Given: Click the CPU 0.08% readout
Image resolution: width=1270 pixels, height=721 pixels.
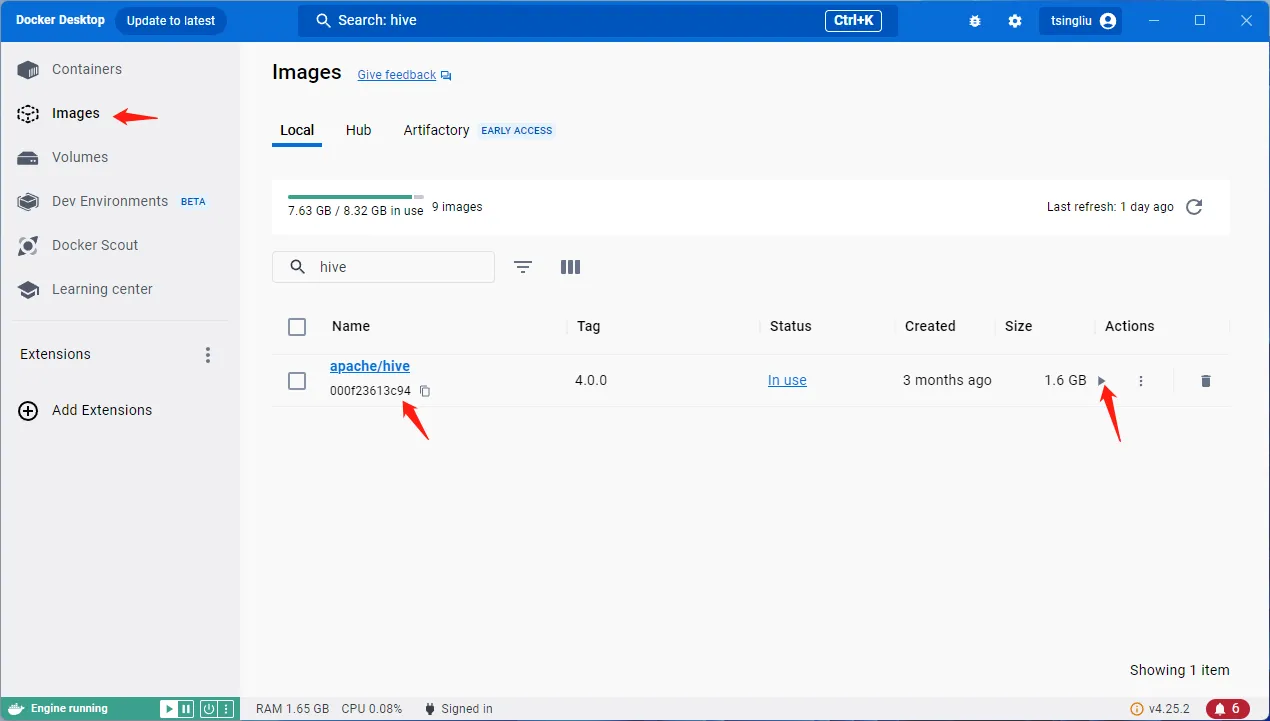Looking at the screenshot, I should point(372,709).
